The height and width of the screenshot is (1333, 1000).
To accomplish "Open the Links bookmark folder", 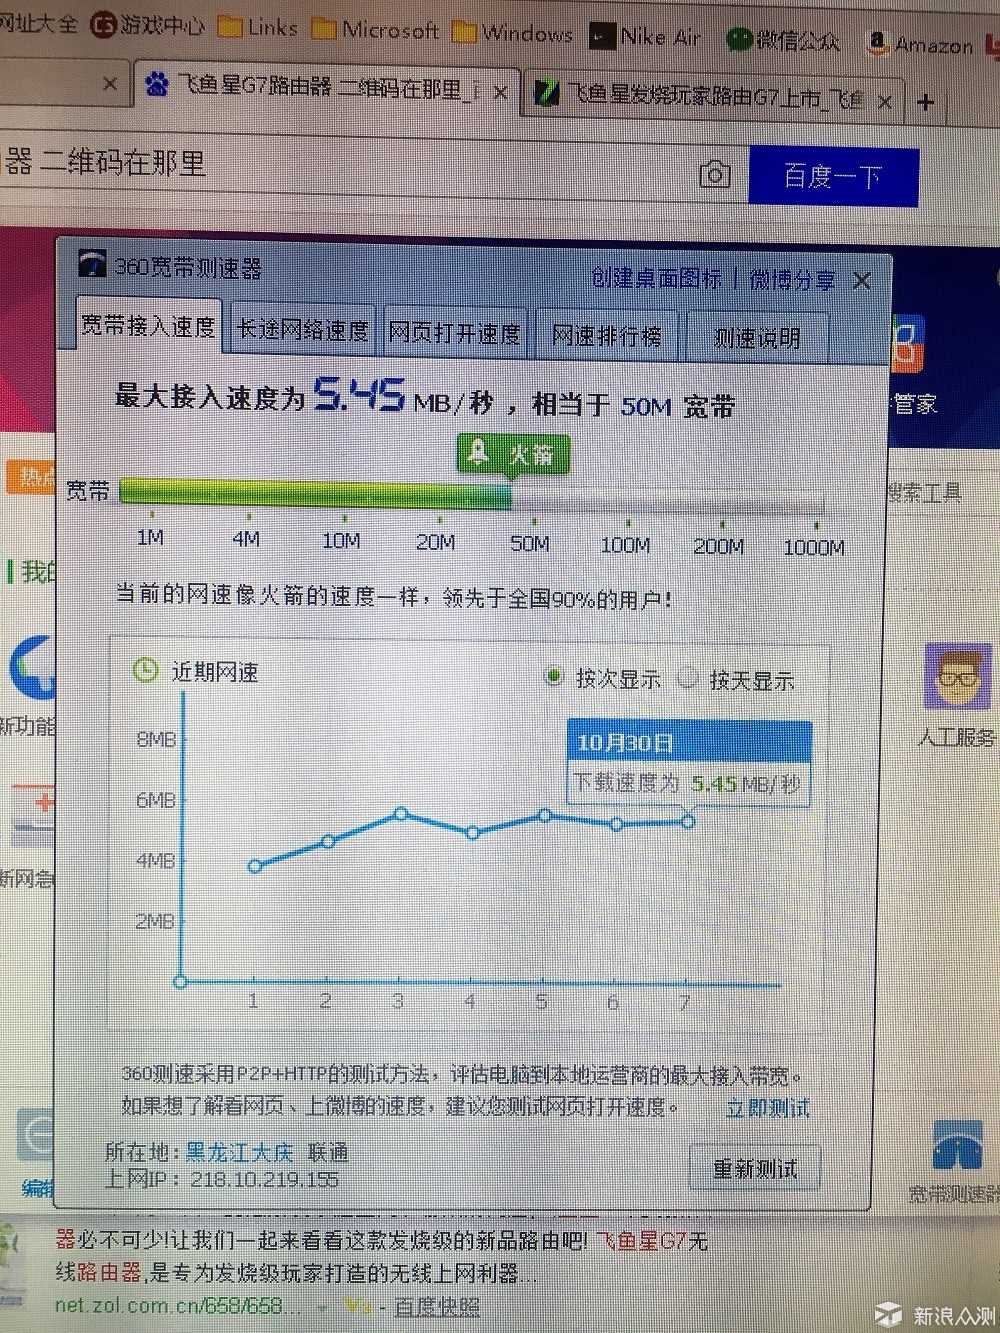I will tap(258, 27).
